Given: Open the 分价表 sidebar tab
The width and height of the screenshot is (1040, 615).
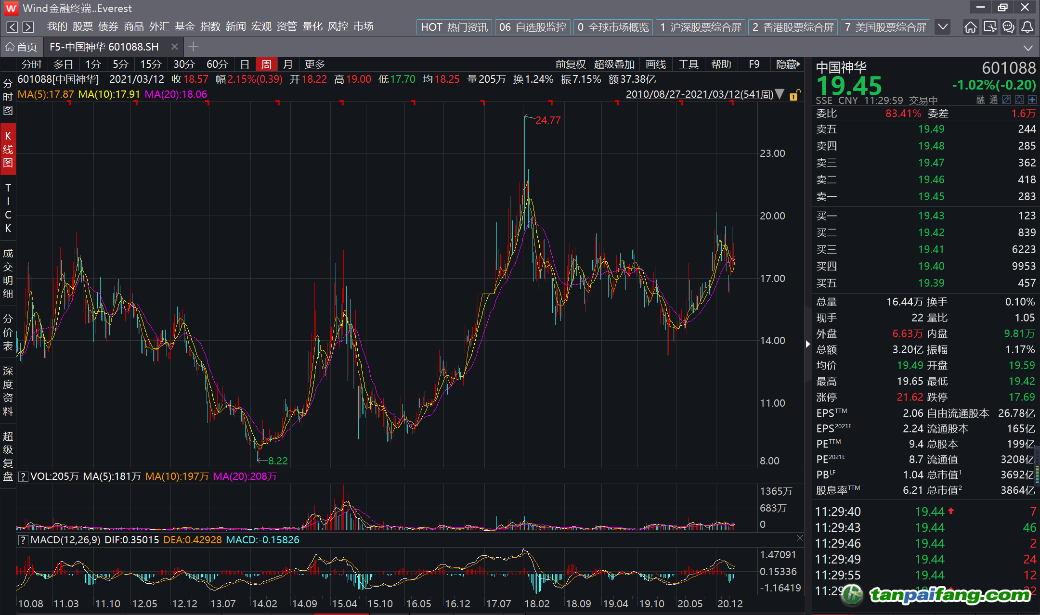Looking at the screenshot, I should coord(8,332).
